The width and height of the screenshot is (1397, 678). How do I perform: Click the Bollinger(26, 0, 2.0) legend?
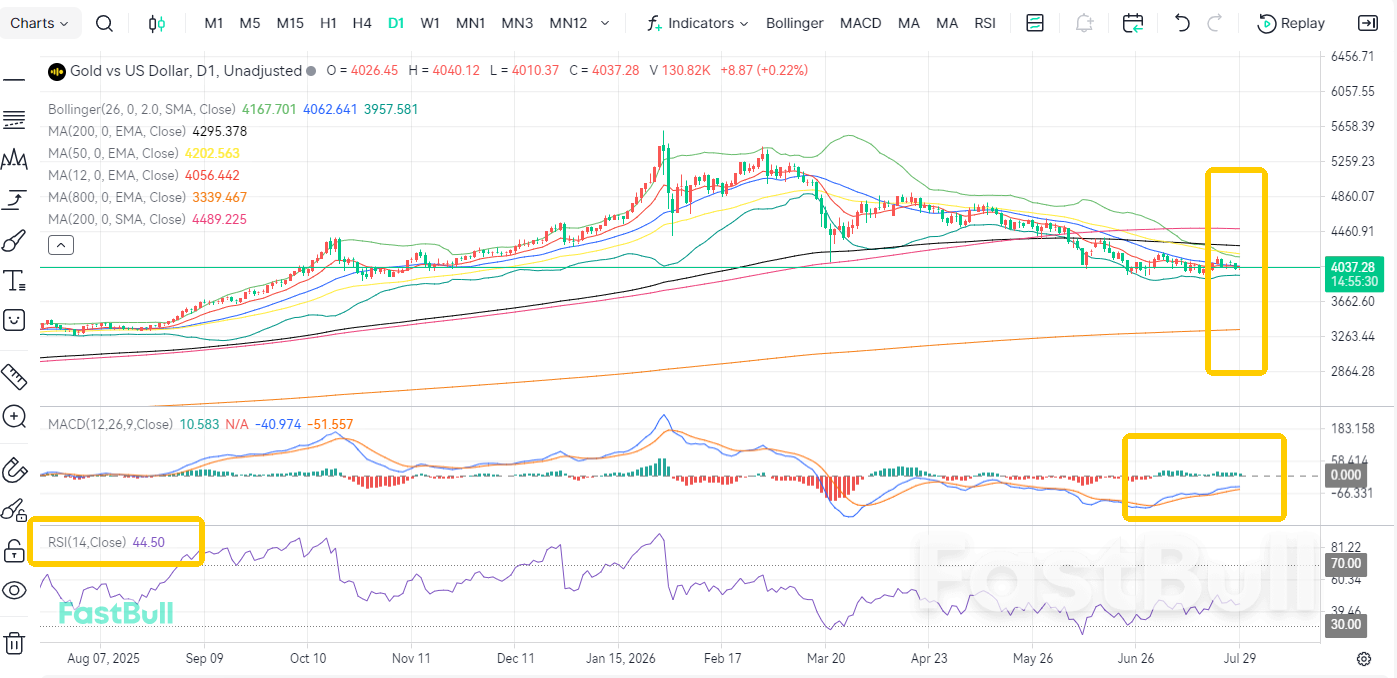(142, 109)
